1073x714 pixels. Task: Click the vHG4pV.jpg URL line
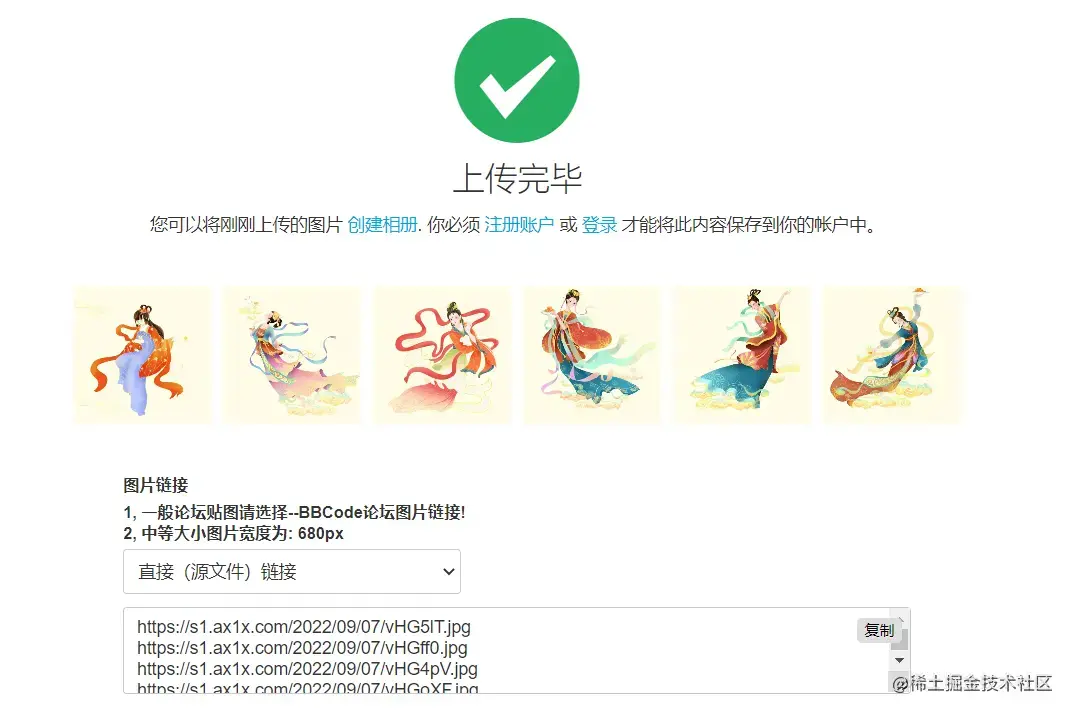coord(307,669)
